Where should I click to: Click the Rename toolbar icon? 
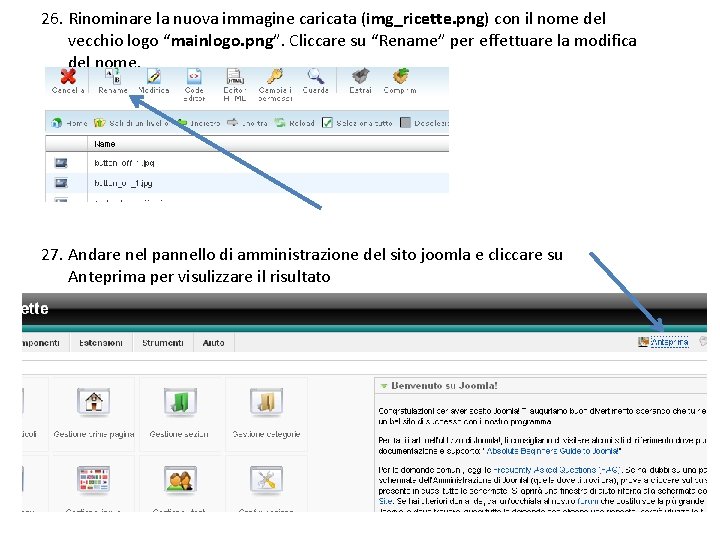tap(112, 76)
